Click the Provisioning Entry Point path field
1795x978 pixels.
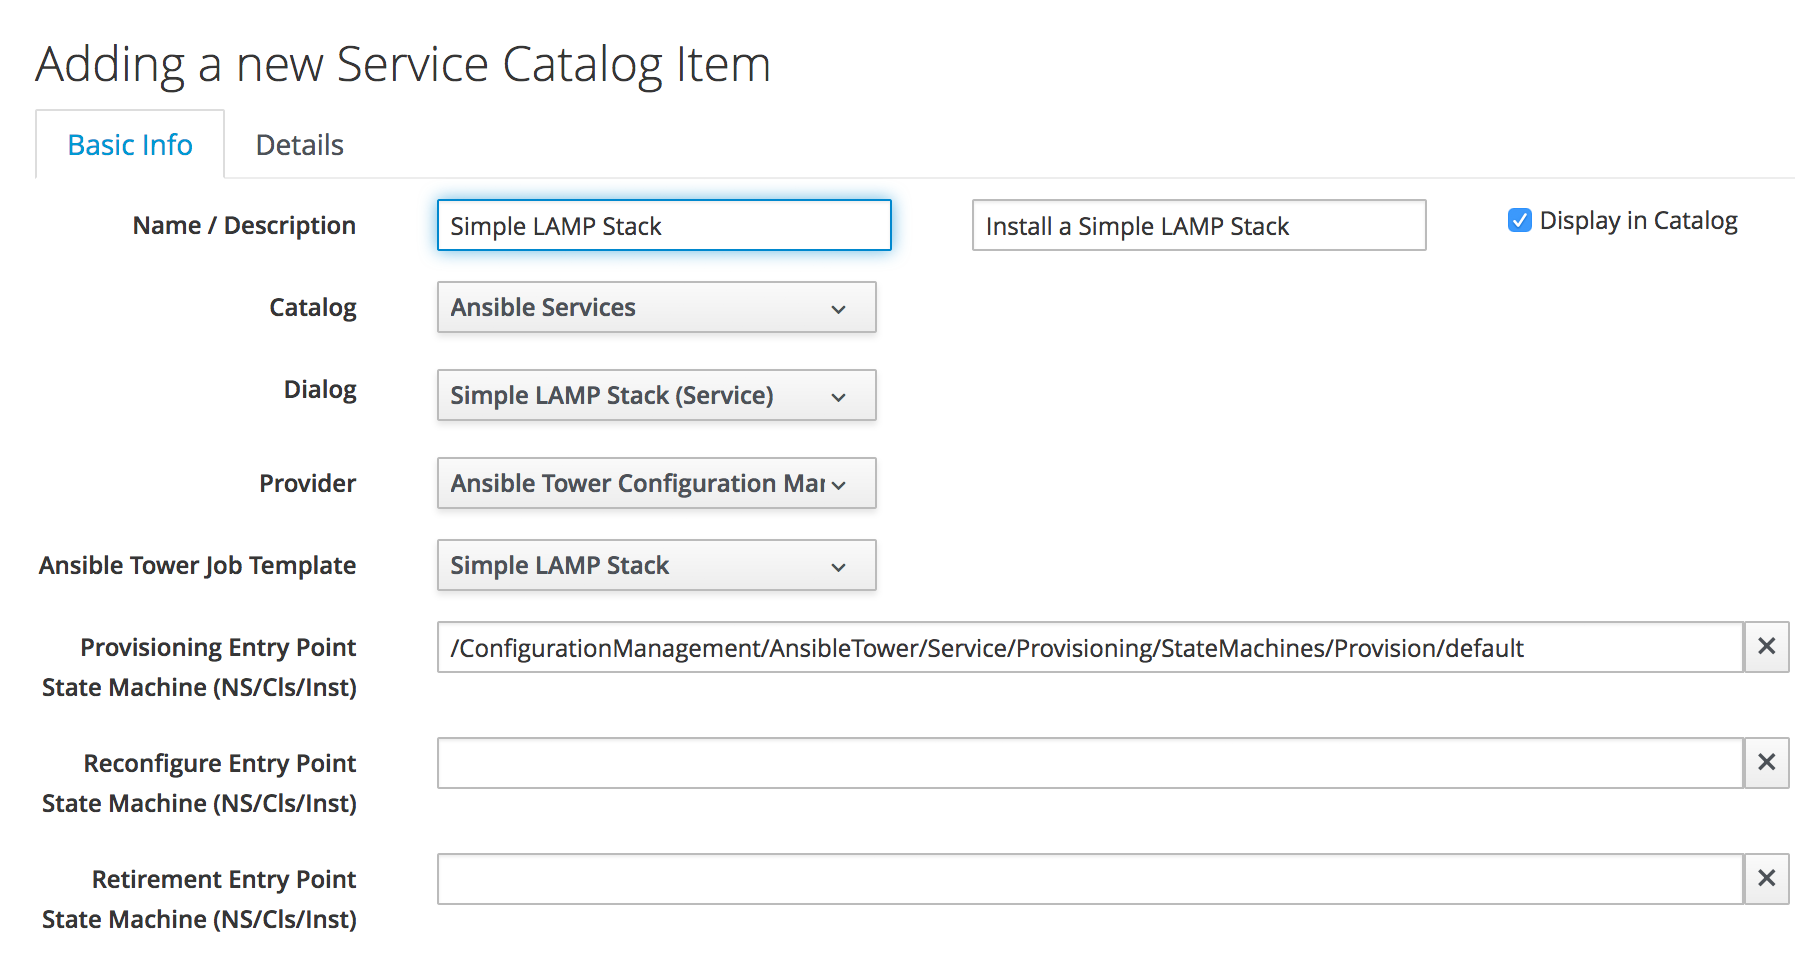[1089, 648]
